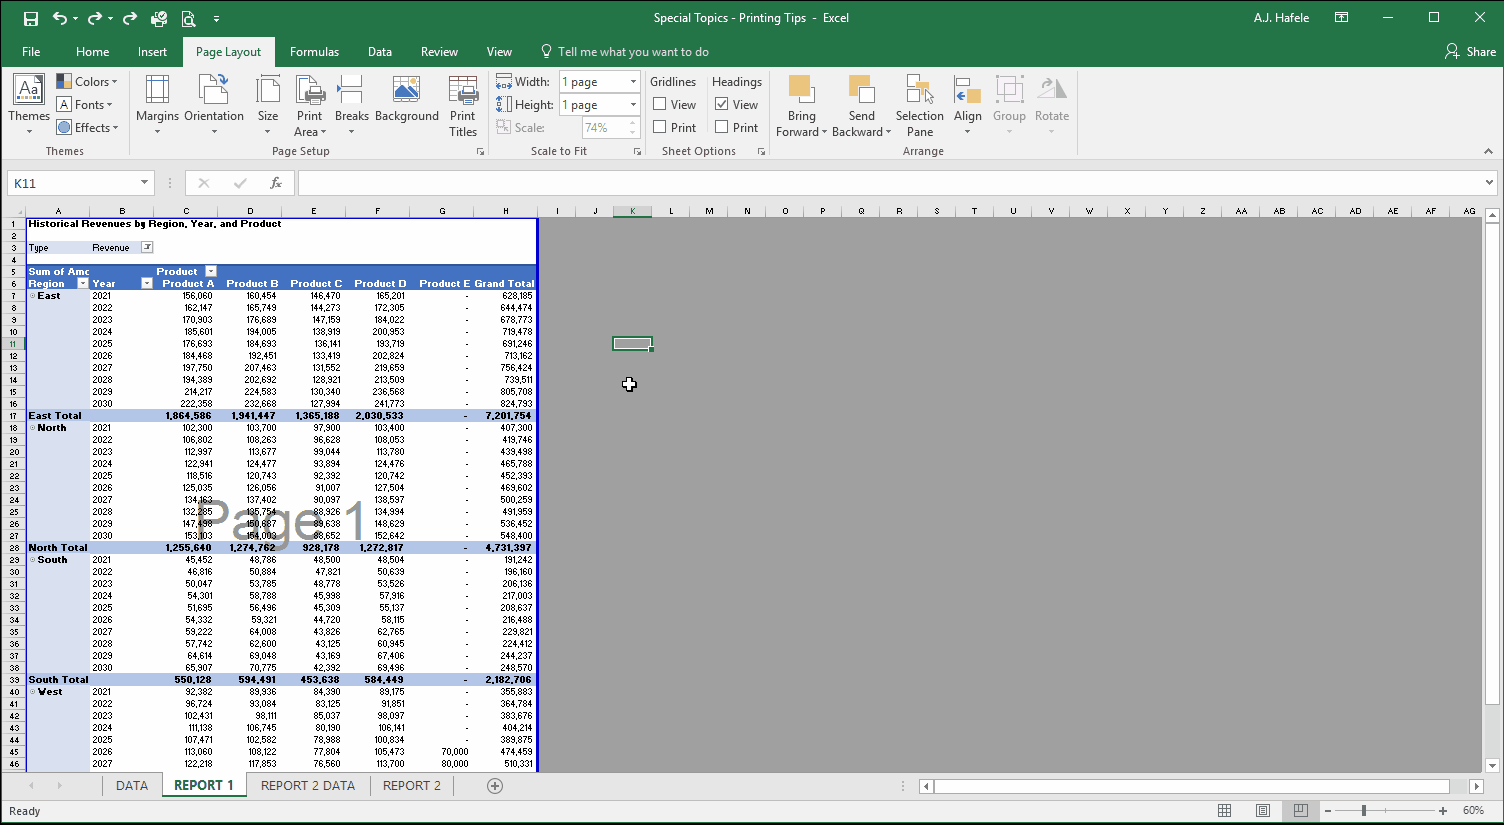Enable Headings Print checkbox
This screenshot has width=1504, height=825.
722,127
